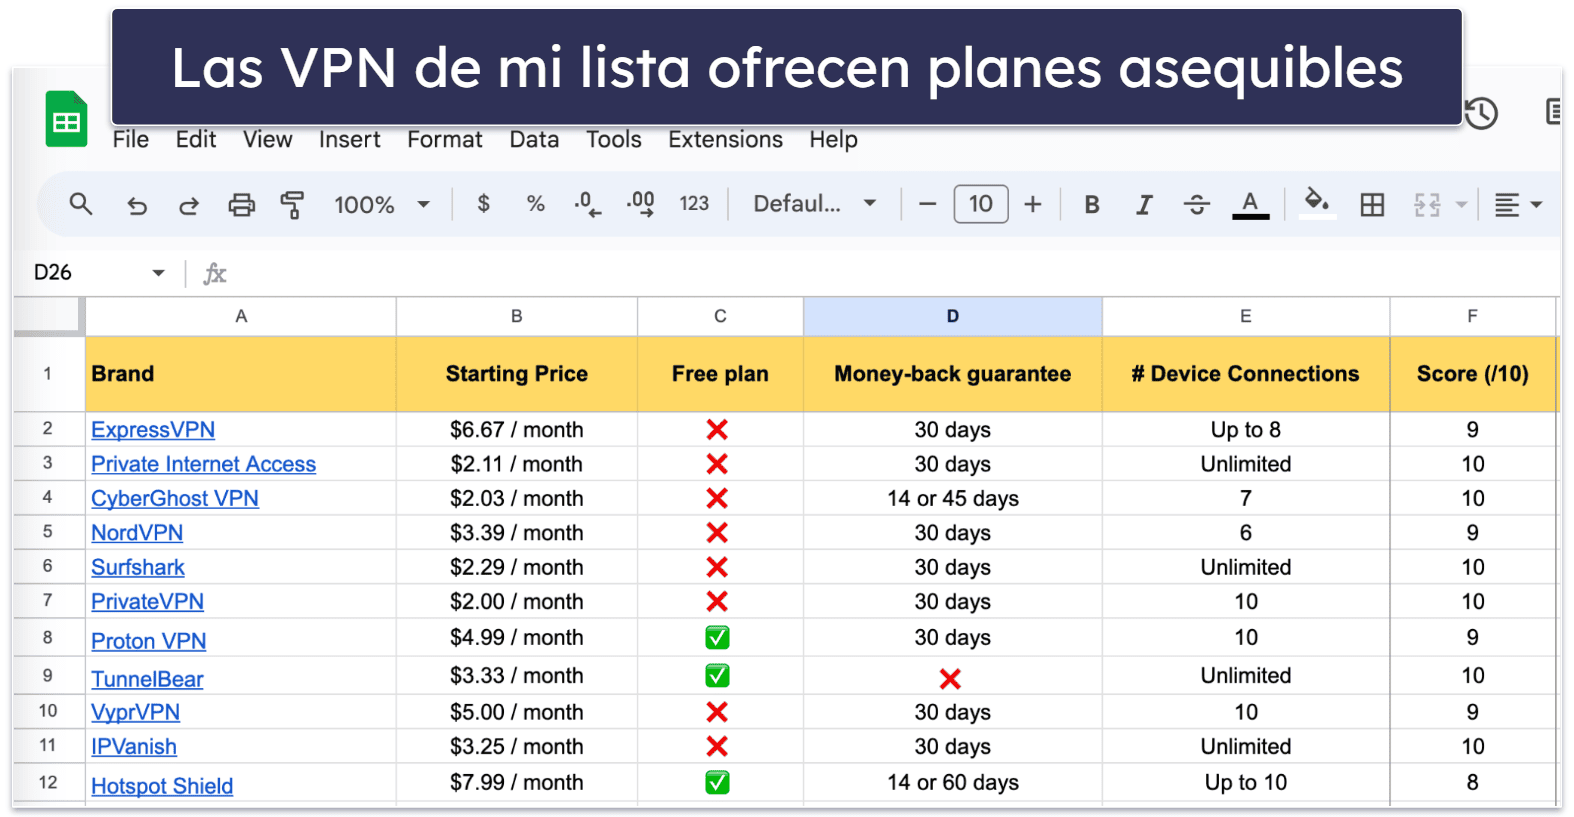Open the fill color picker

click(1317, 203)
